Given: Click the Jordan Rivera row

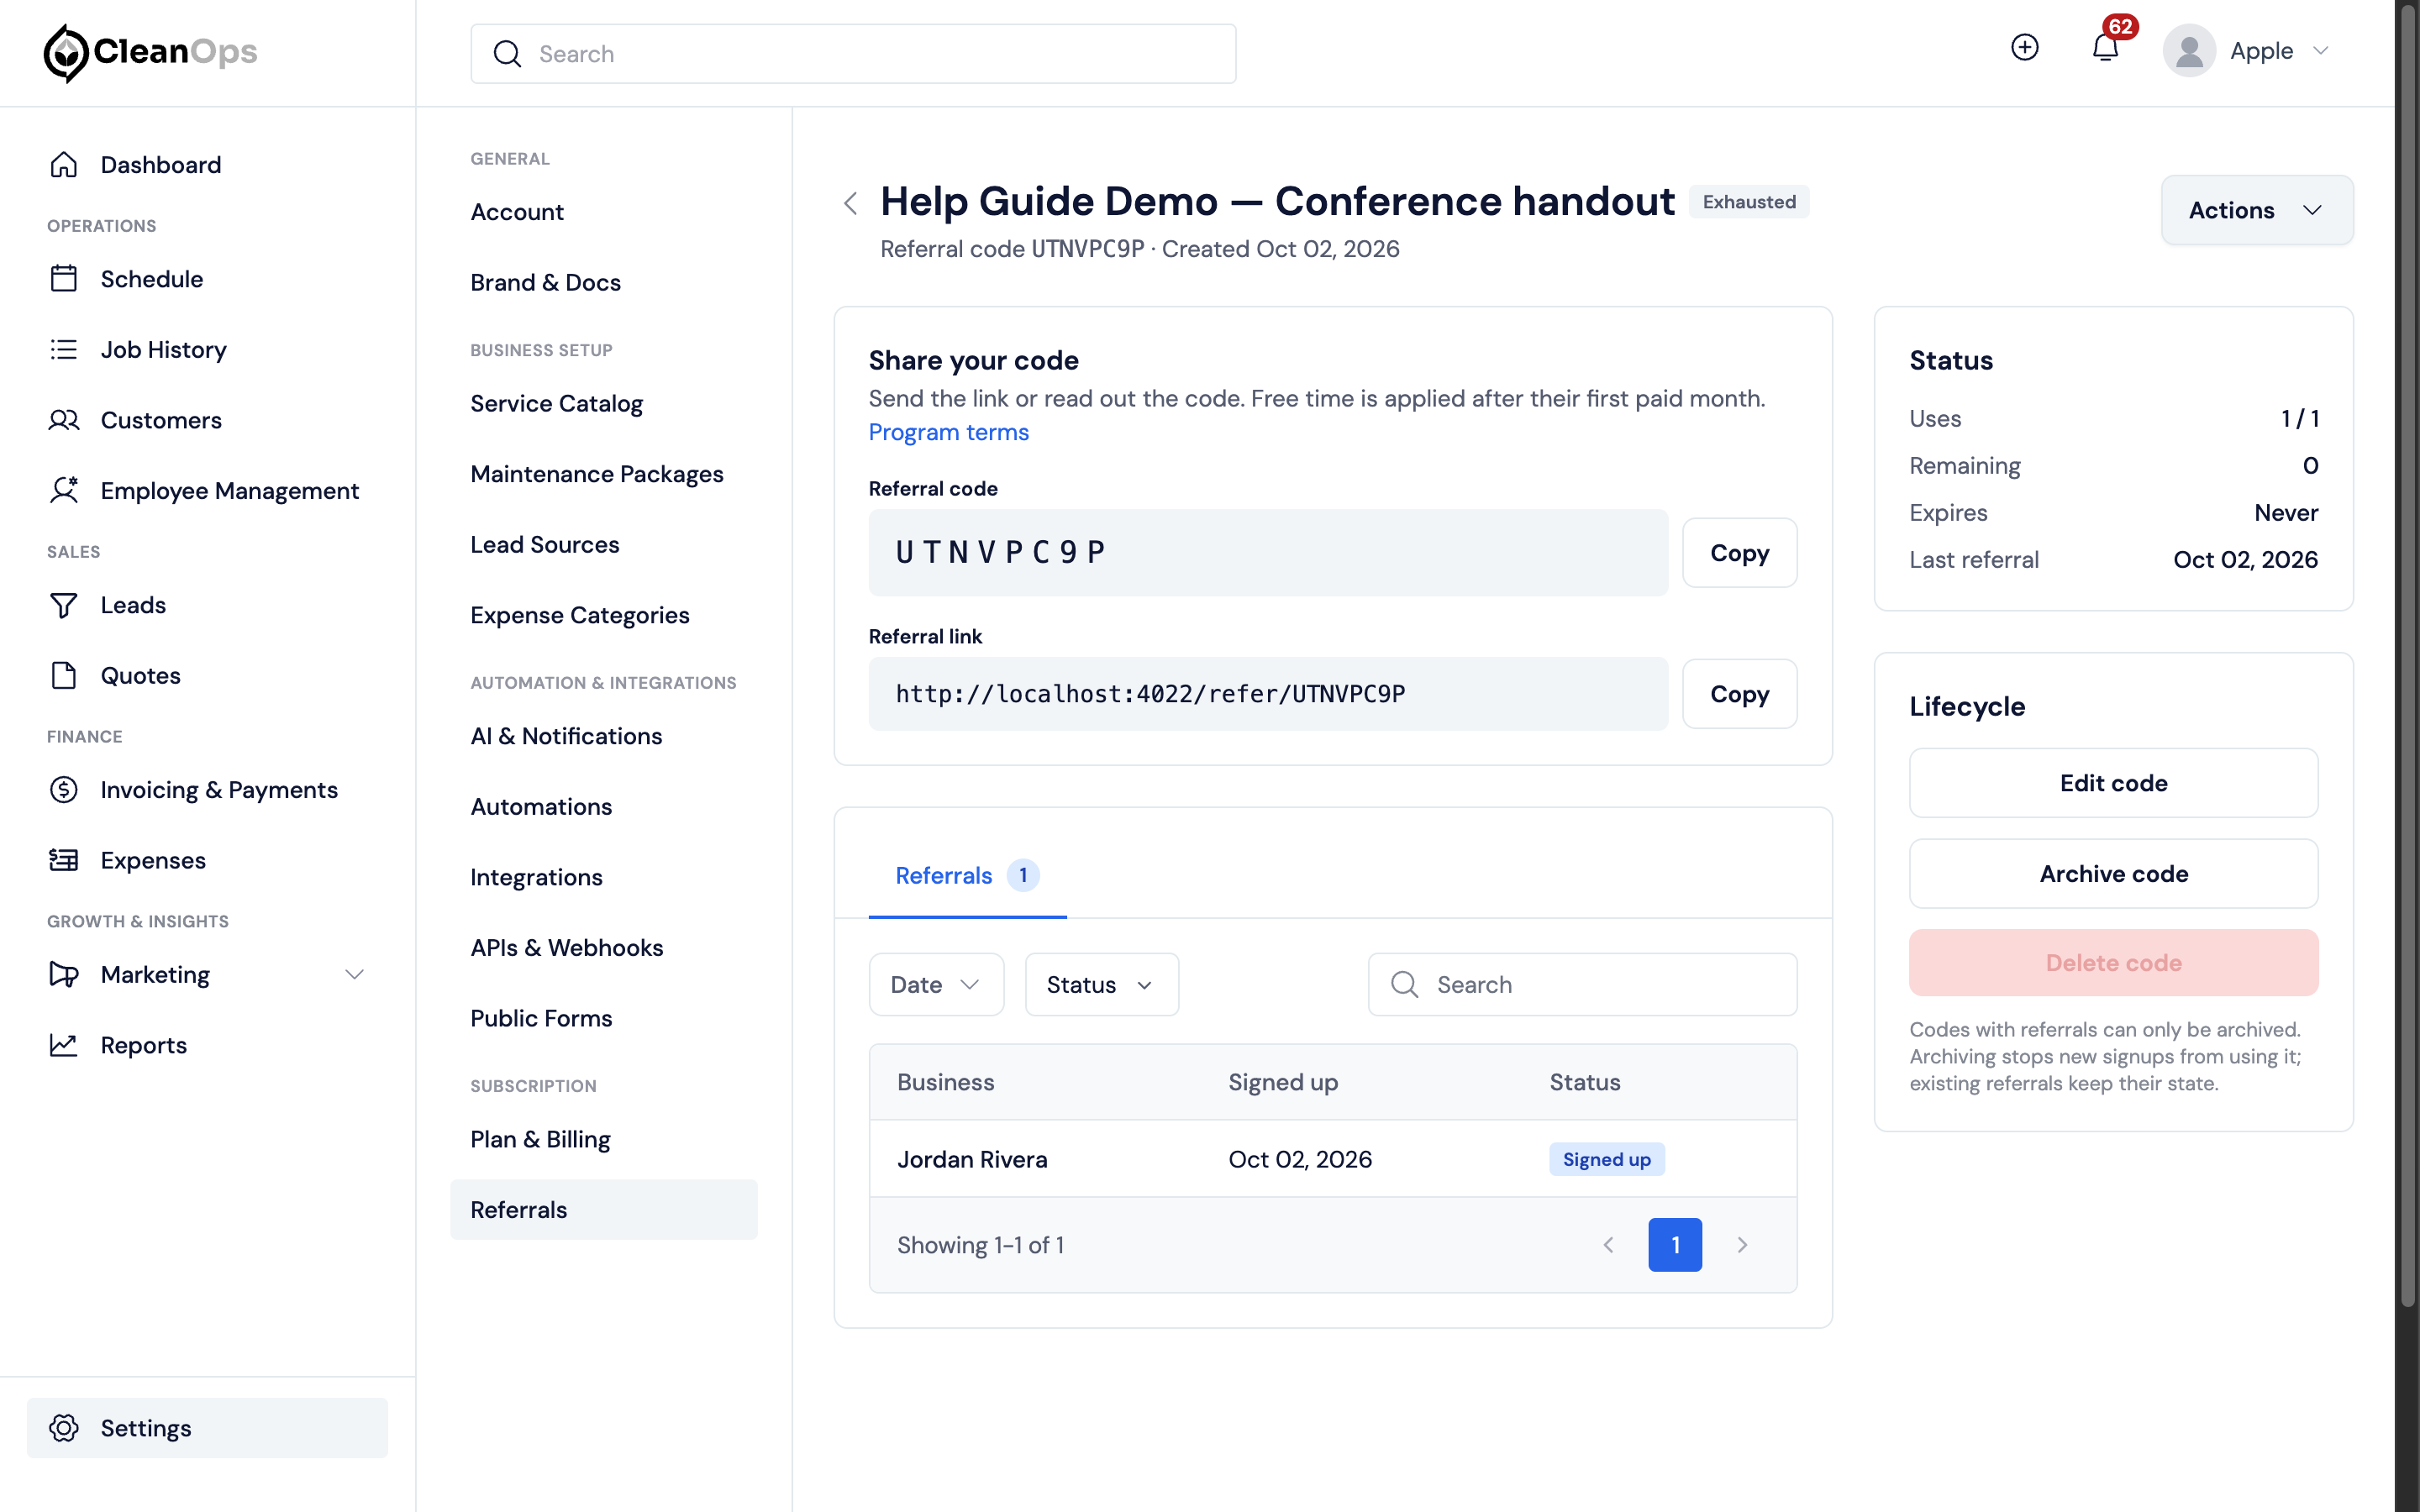Looking at the screenshot, I should tap(1333, 1159).
